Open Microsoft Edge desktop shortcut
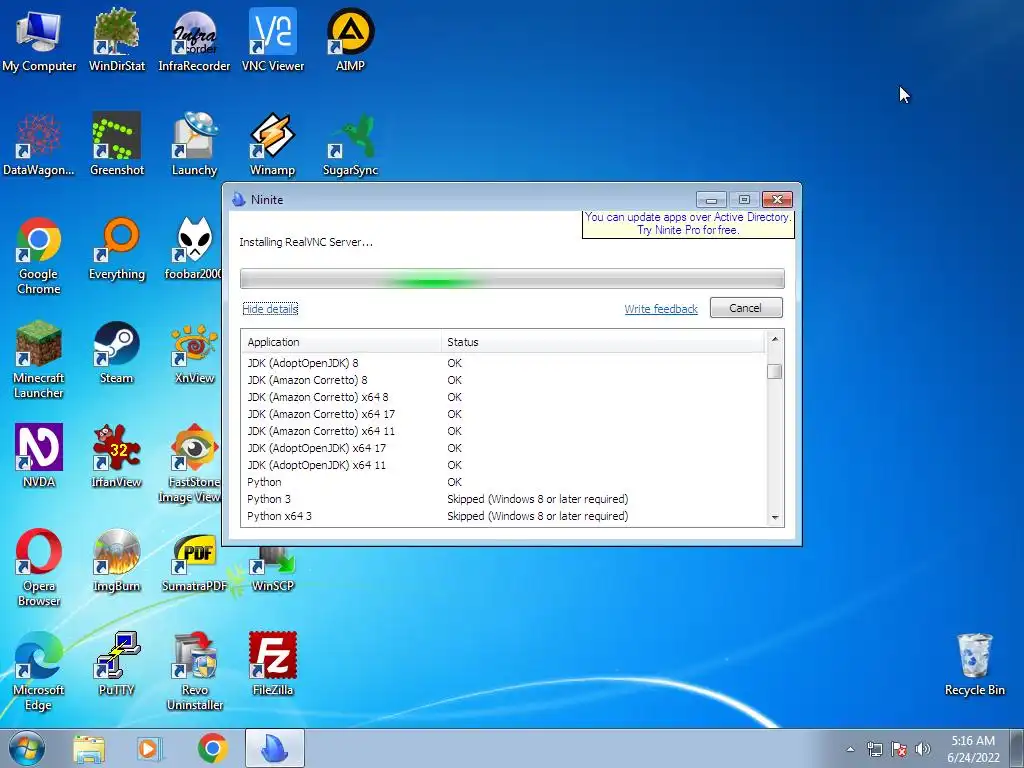 pyautogui.click(x=39, y=671)
